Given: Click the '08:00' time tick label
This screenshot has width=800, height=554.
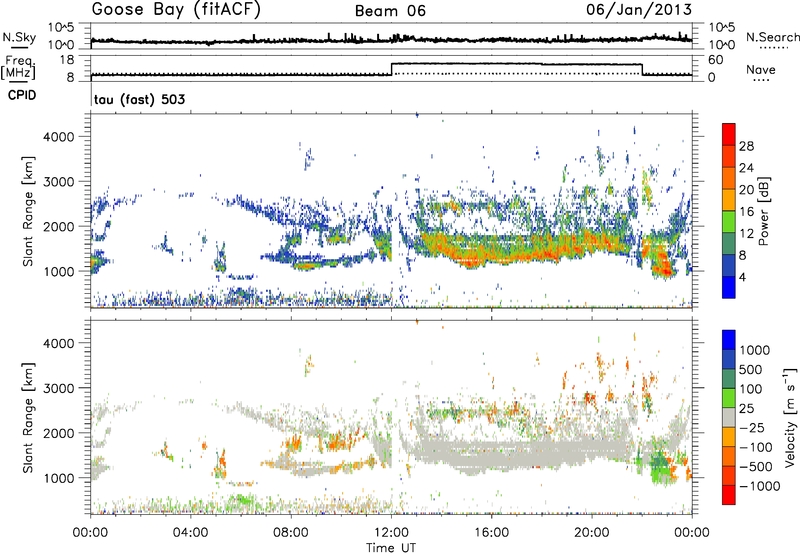Looking at the screenshot, I should [x=291, y=533].
